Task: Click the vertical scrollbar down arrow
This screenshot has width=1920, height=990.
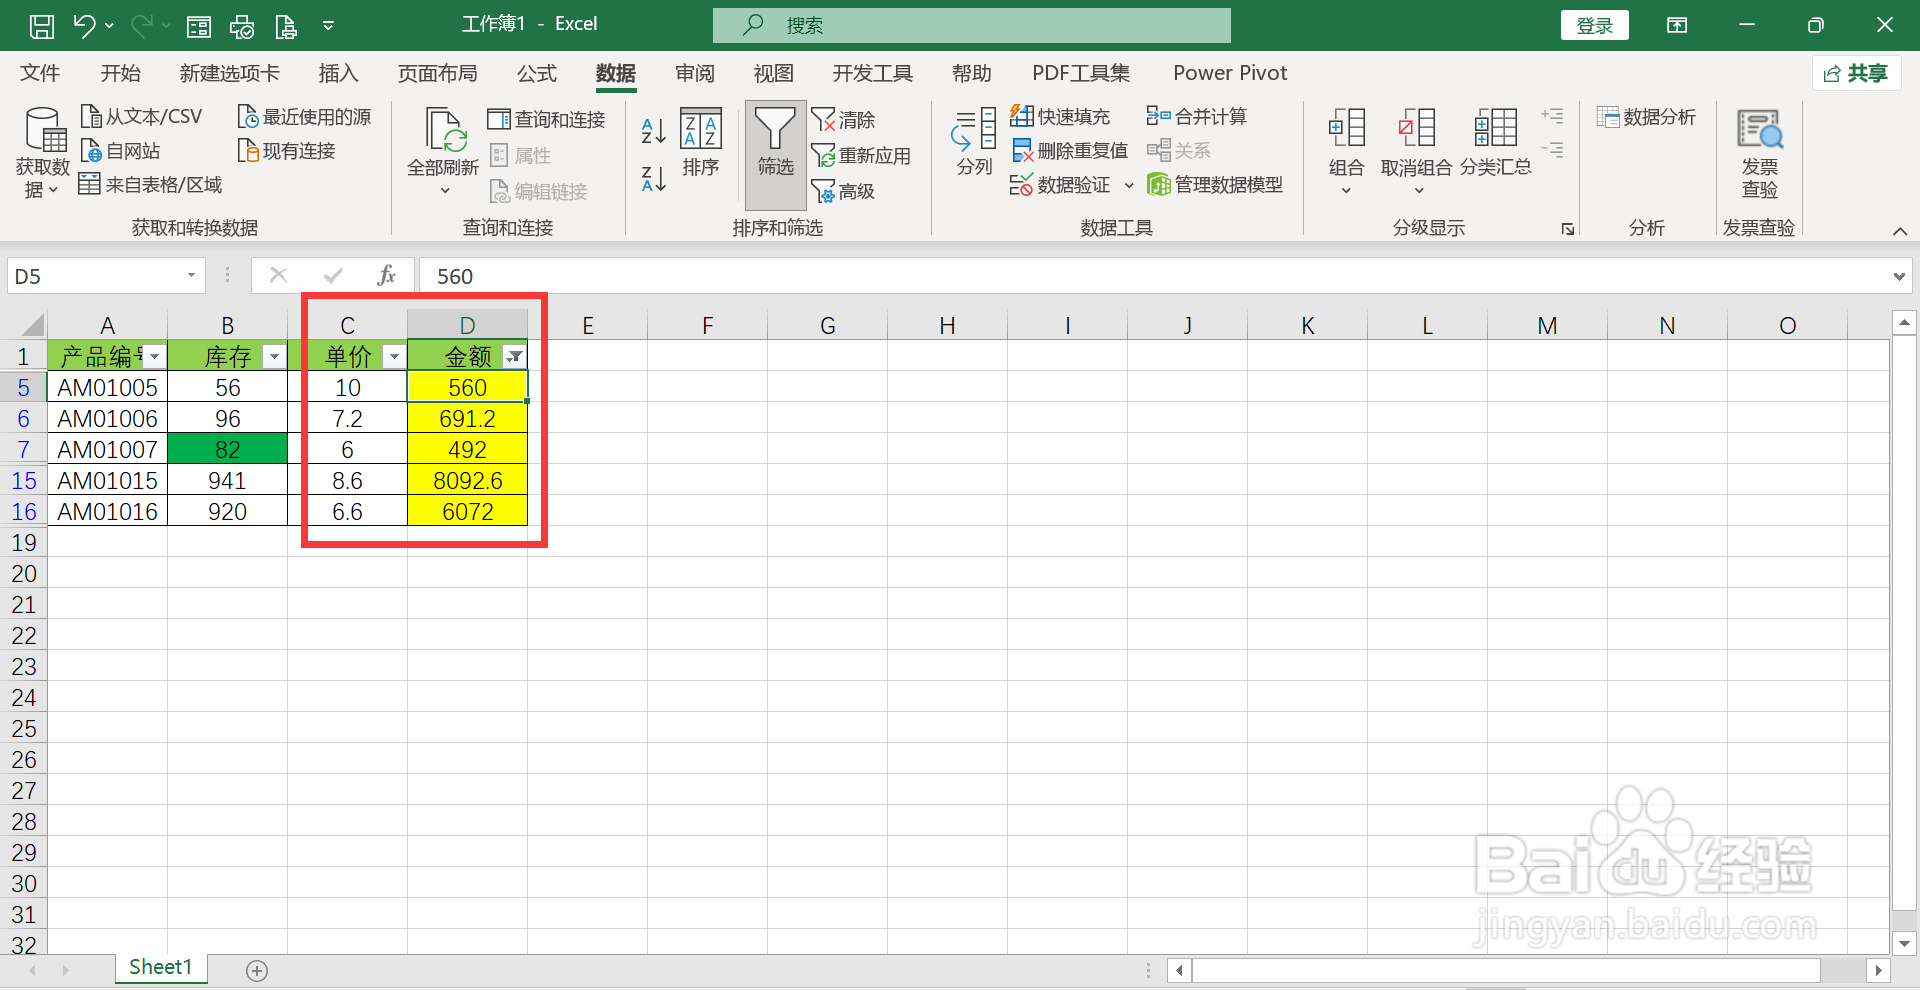Action: [x=1904, y=943]
